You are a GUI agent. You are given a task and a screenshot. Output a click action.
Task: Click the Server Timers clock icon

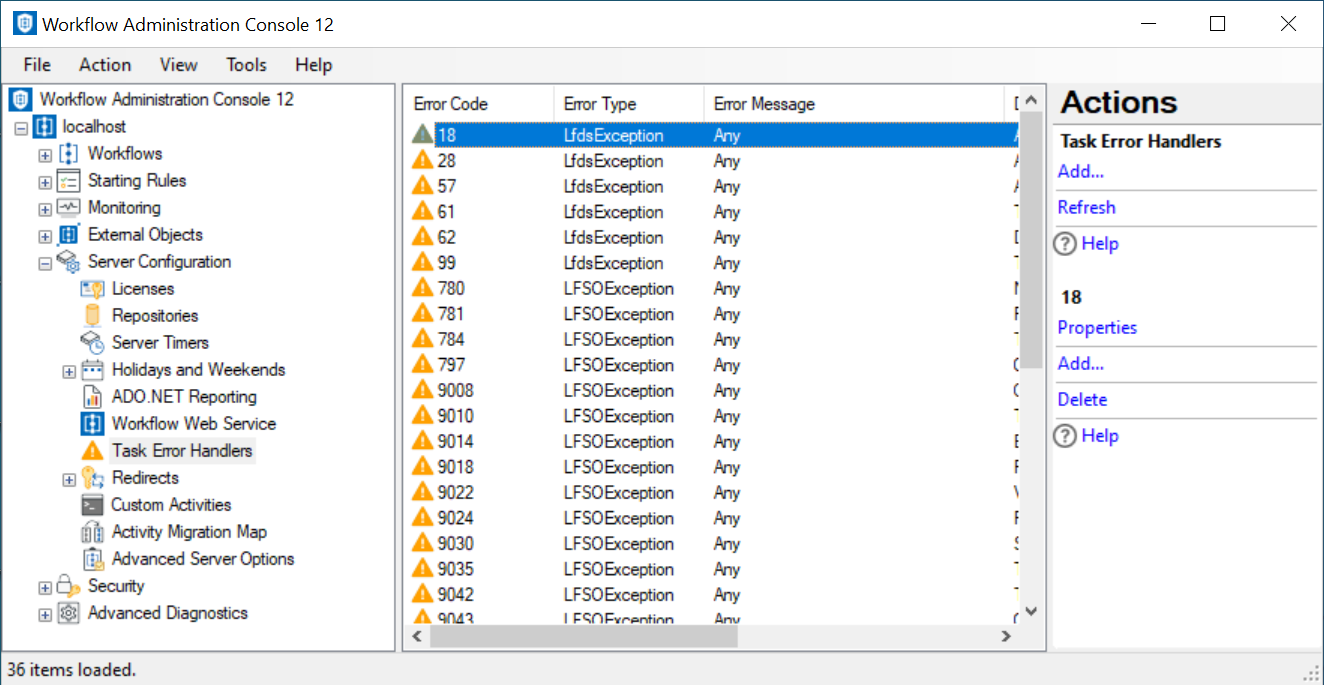pyautogui.click(x=93, y=343)
